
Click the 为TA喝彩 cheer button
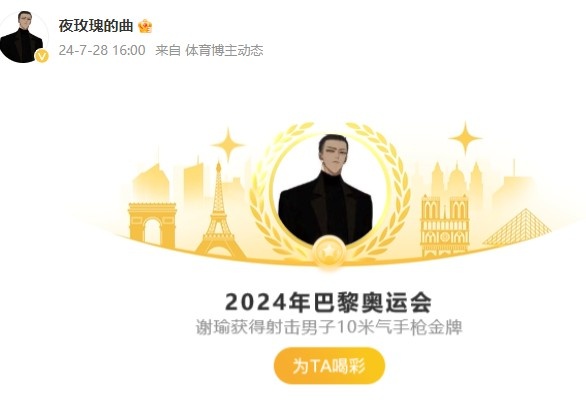coord(329,366)
